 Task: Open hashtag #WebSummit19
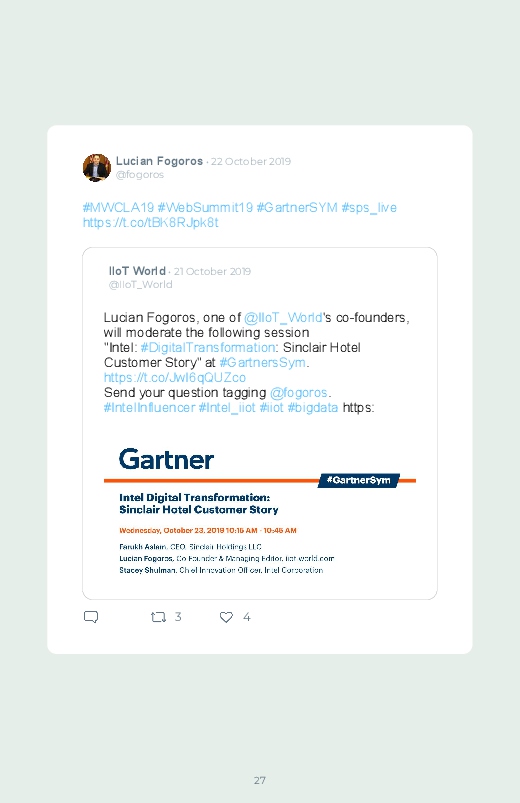pyautogui.click(x=205, y=207)
